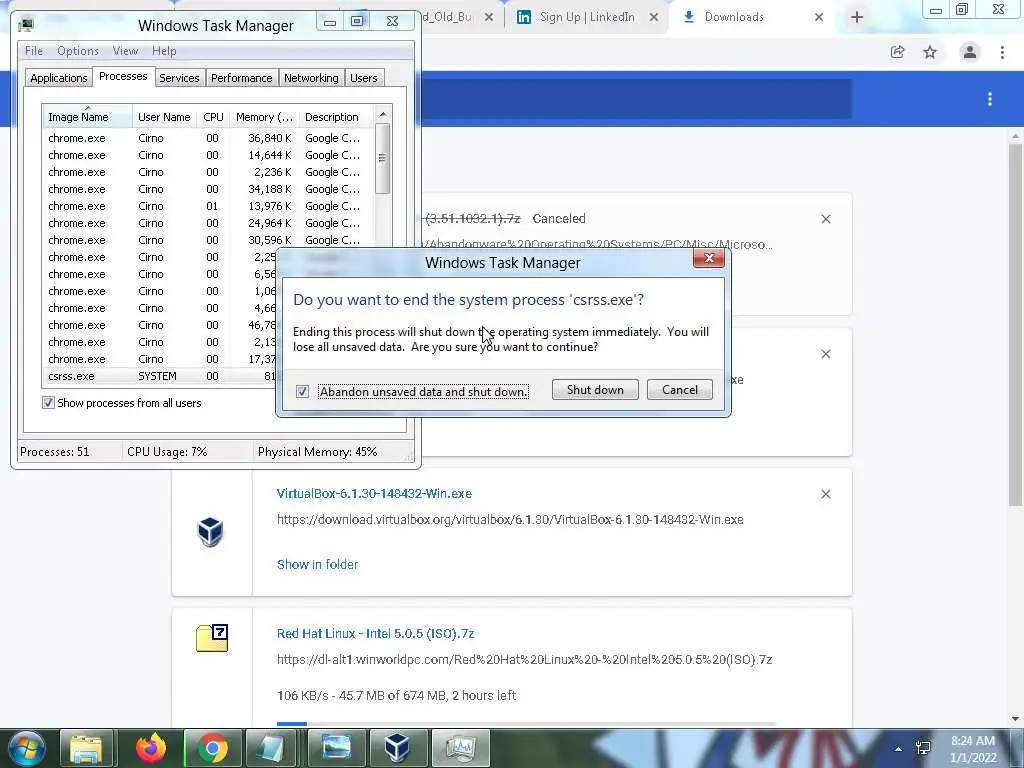The image size is (1024, 768).
Task: Open Task Manager Help menu
Action: point(164,51)
